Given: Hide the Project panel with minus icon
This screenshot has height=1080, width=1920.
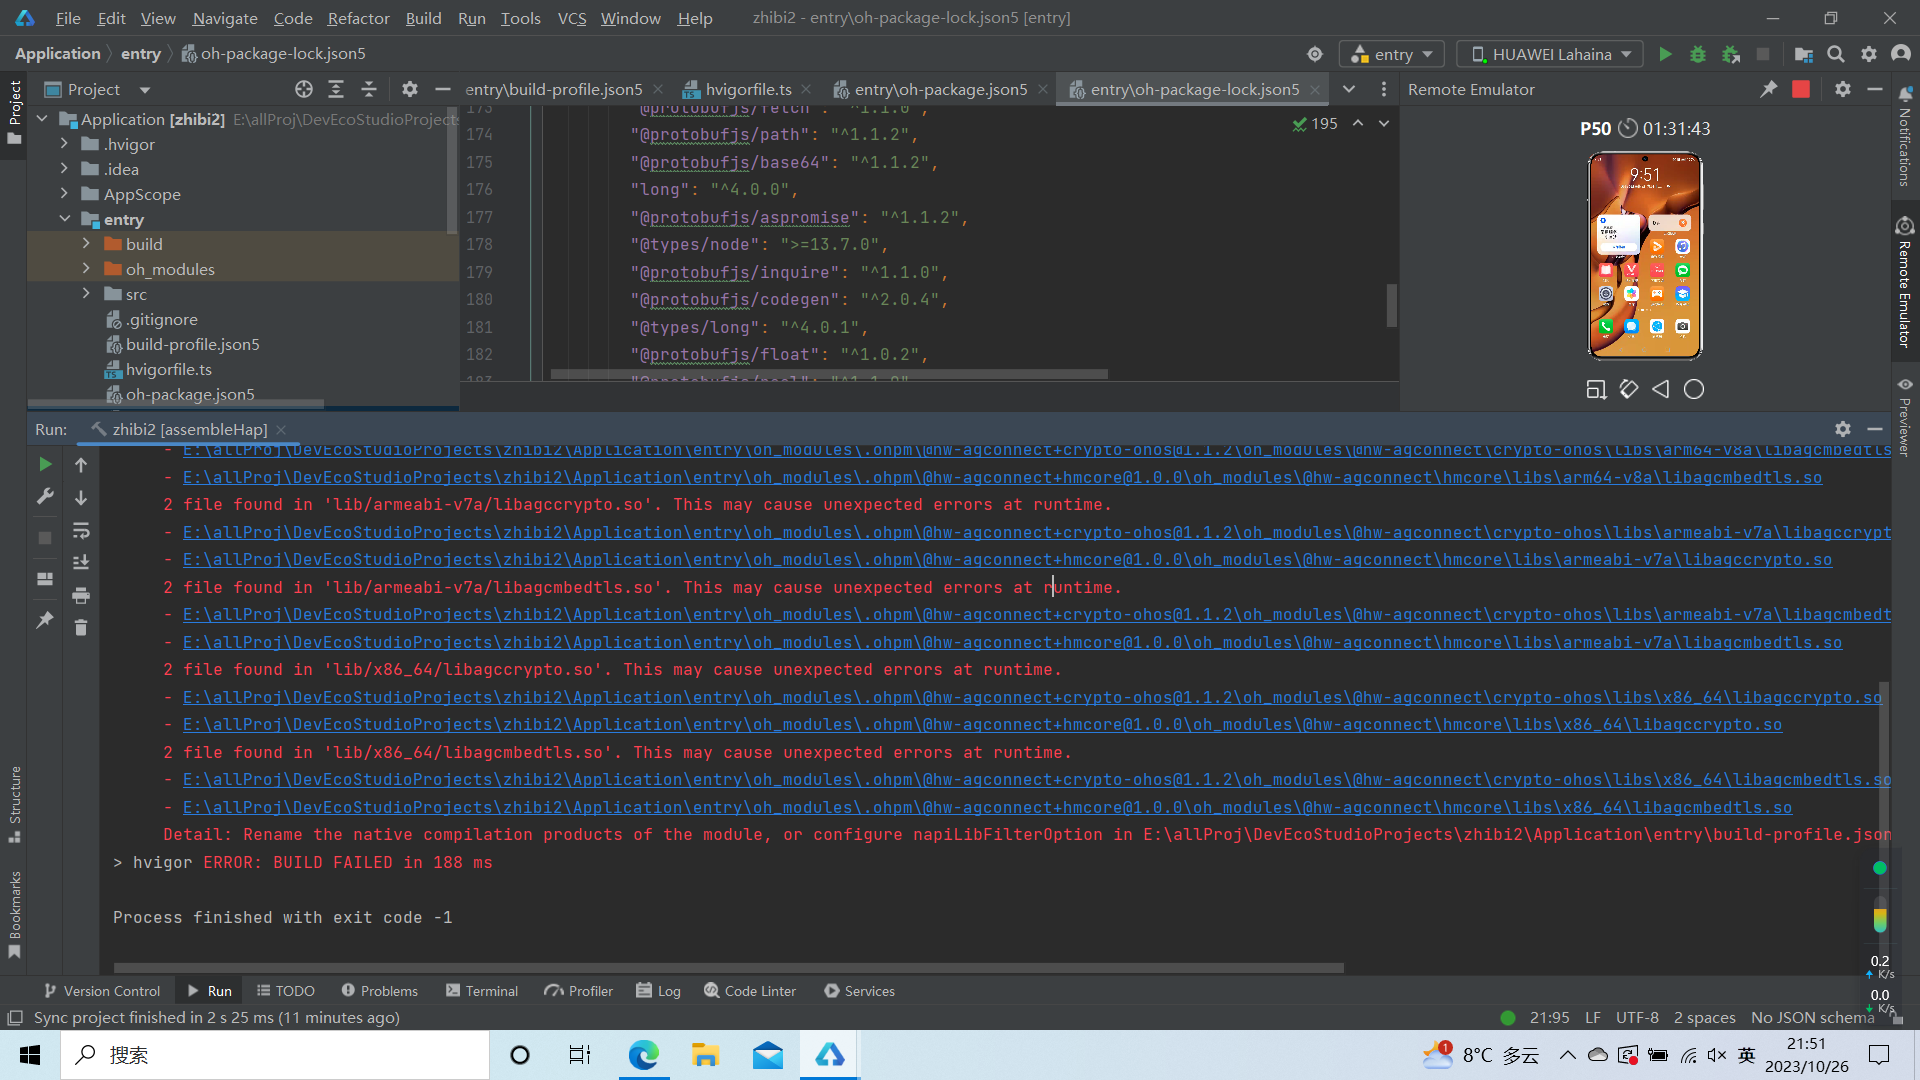Looking at the screenshot, I should click(443, 89).
